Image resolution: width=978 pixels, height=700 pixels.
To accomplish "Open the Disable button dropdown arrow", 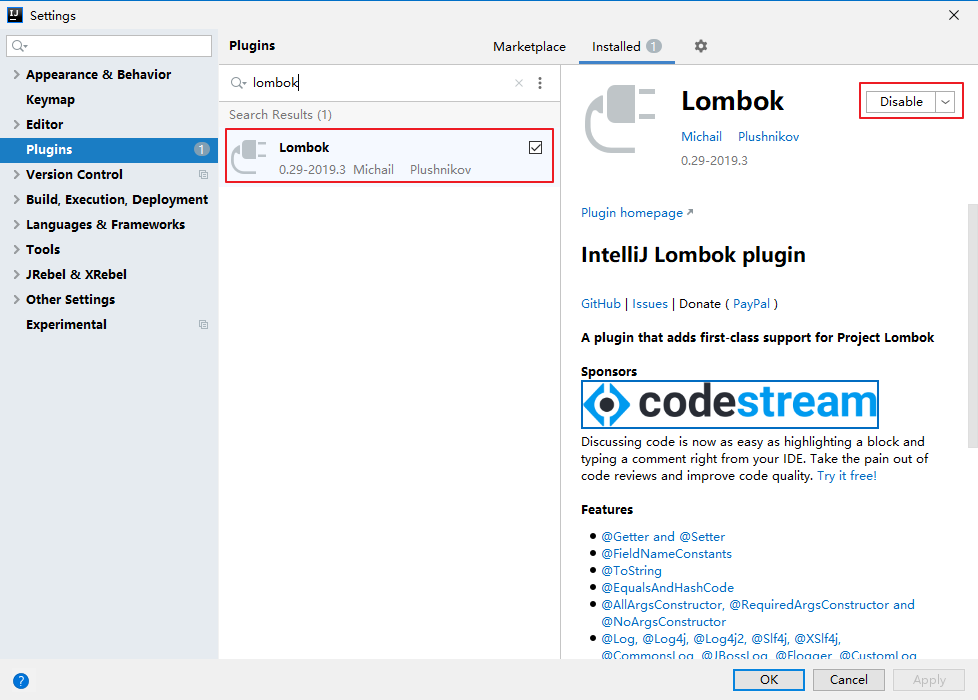I will (946, 102).
